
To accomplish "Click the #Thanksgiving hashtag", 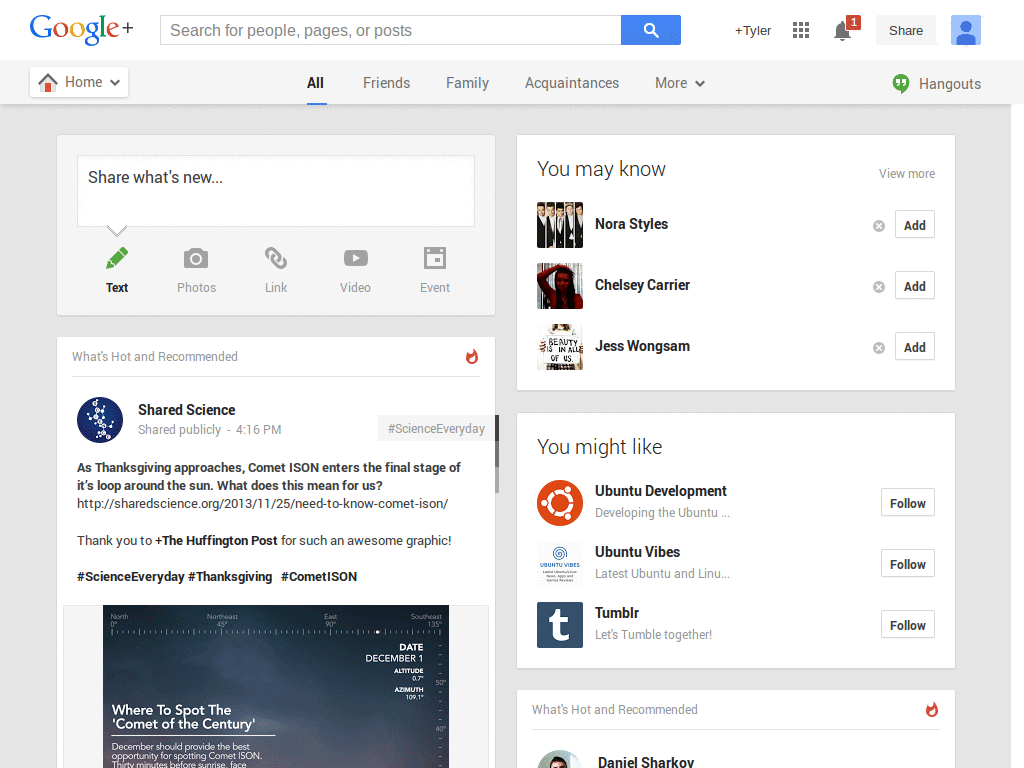I will coord(230,577).
